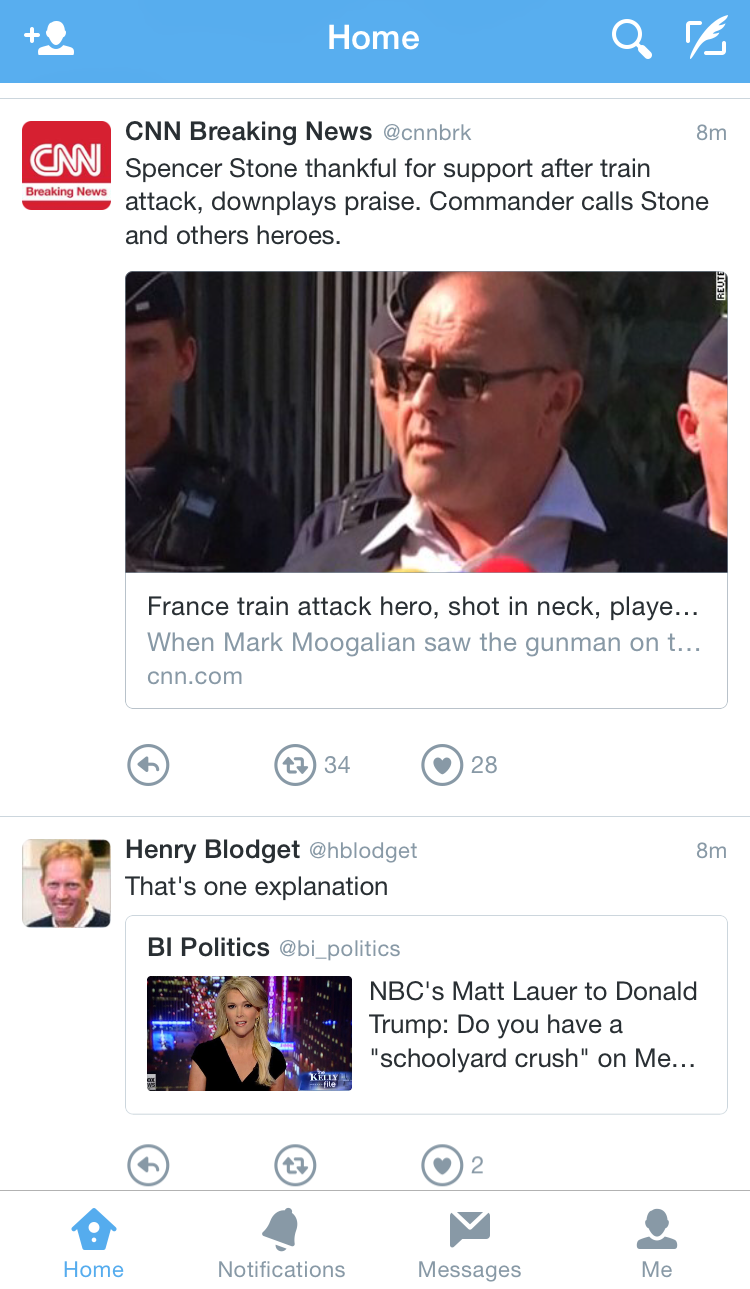Open the Messages tab
The image size is (750, 1289).
pos(469,1243)
